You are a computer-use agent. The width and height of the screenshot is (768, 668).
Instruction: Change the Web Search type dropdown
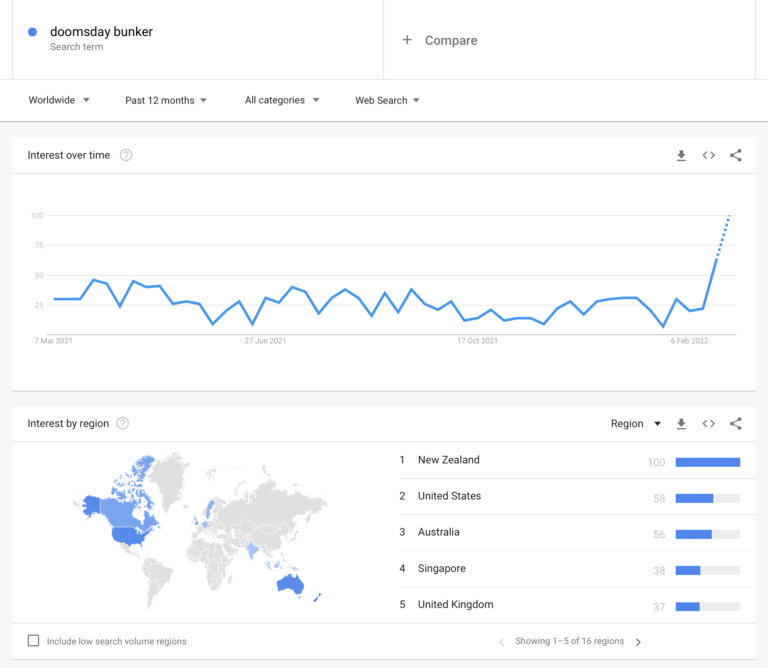coord(387,100)
